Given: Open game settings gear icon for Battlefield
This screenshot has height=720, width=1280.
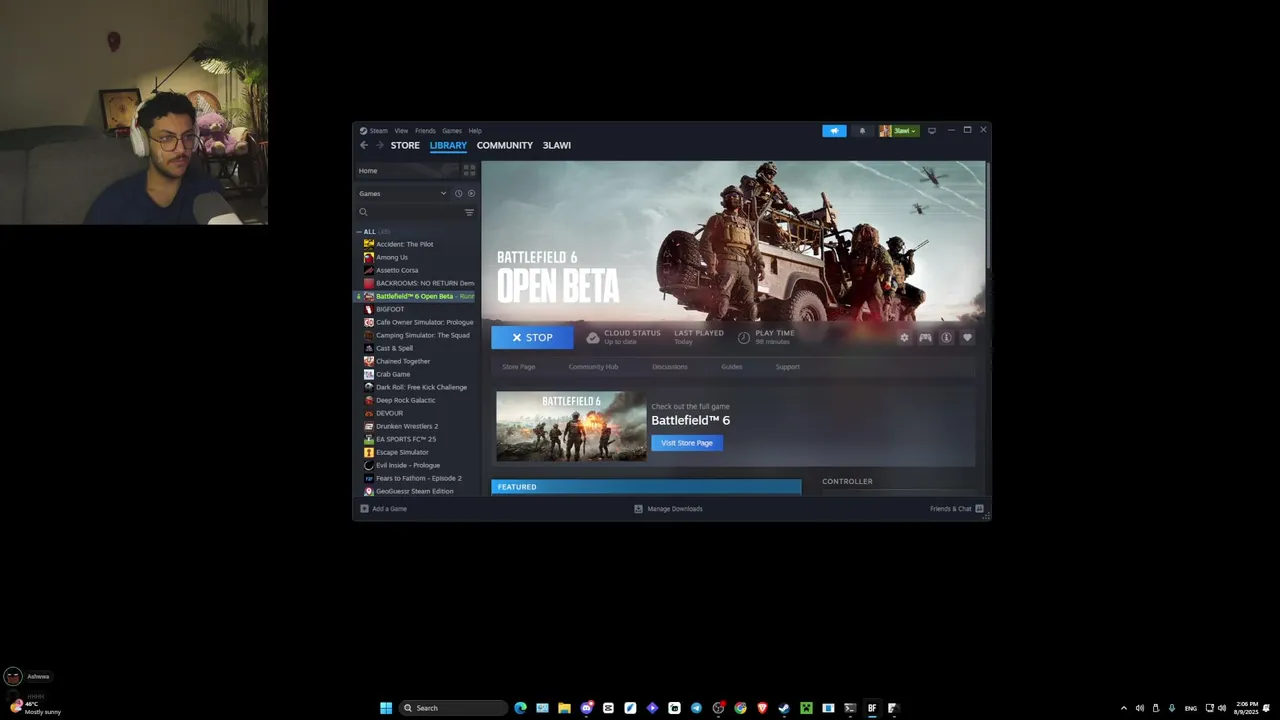Looking at the screenshot, I should pyautogui.click(x=904, y=338).
